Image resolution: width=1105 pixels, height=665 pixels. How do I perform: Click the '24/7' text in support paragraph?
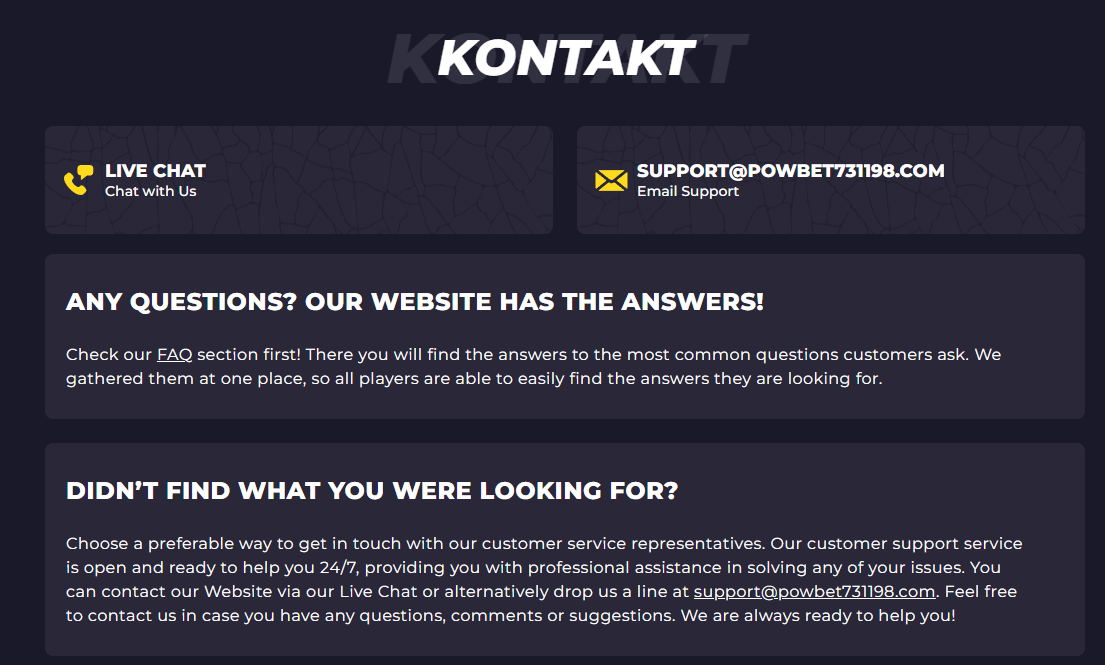coord(339,567)
